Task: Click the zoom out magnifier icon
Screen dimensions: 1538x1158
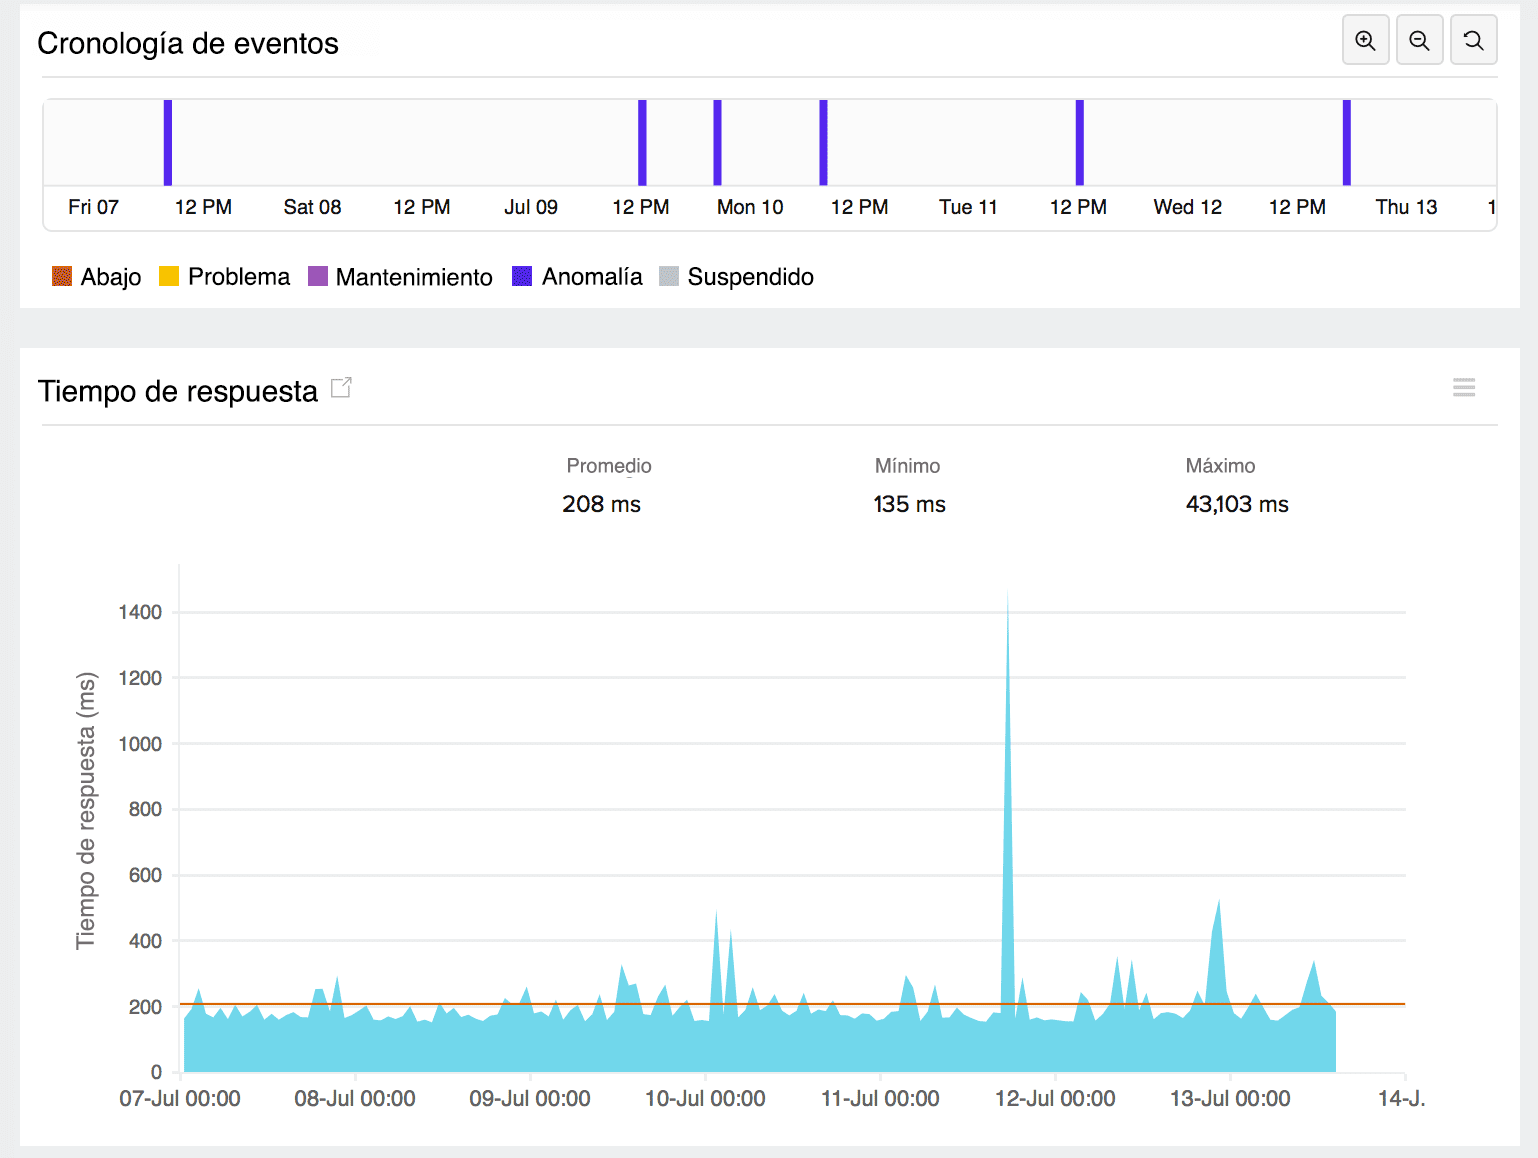Action: [1419, 40]
